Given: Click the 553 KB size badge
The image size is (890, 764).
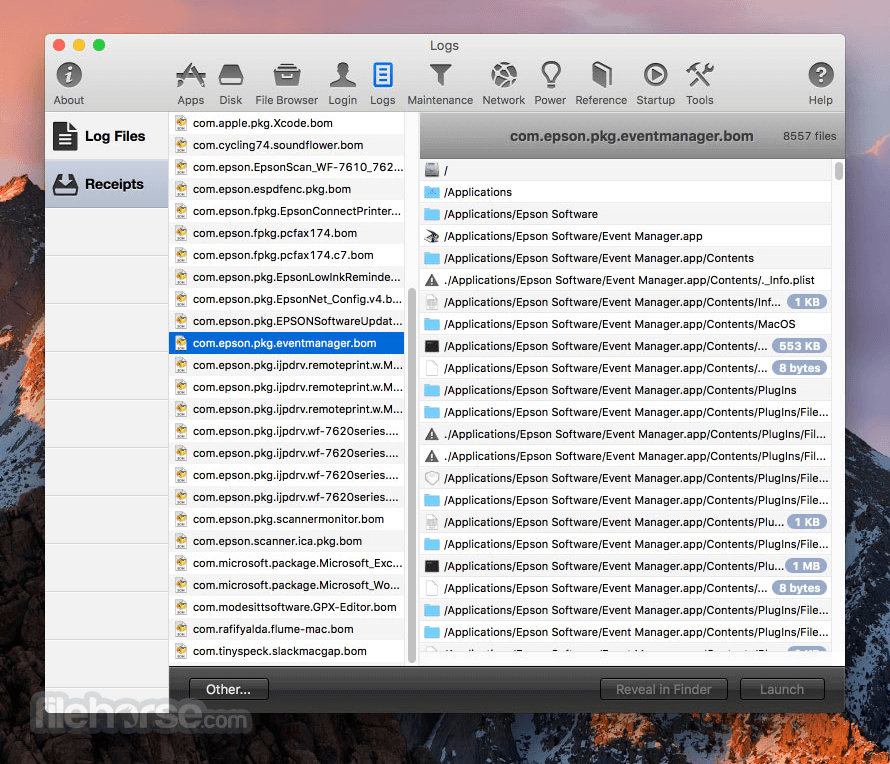Looking at the screenshot, I should click(x=799, y=346).
